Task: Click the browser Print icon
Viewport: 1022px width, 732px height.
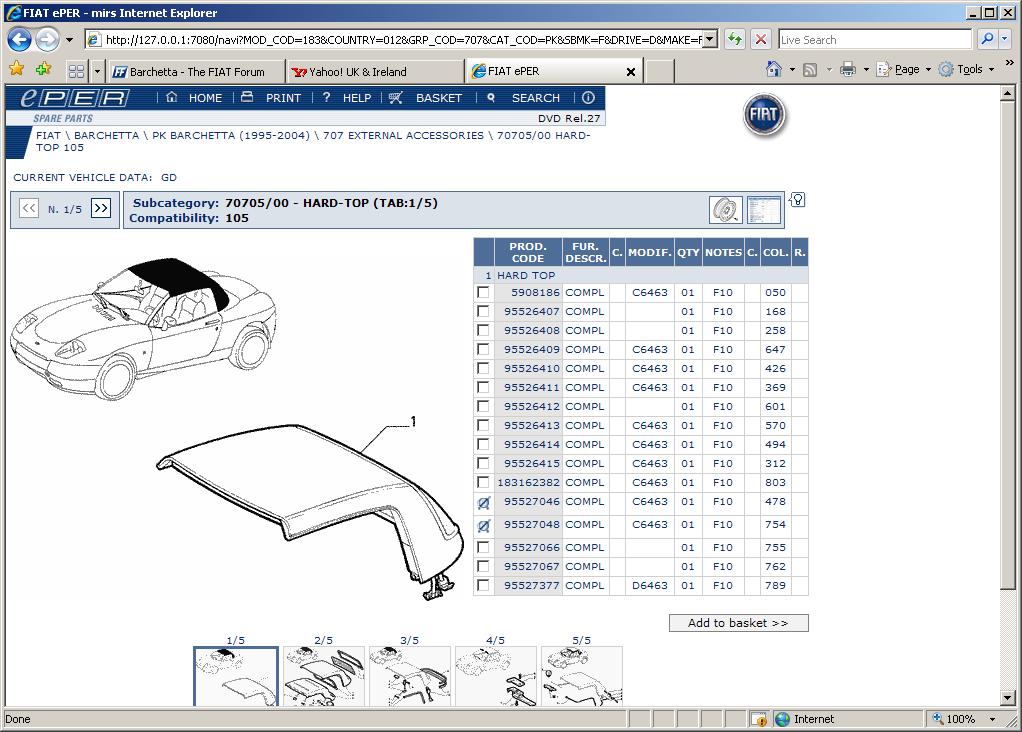Action: (x=847, y=69)
